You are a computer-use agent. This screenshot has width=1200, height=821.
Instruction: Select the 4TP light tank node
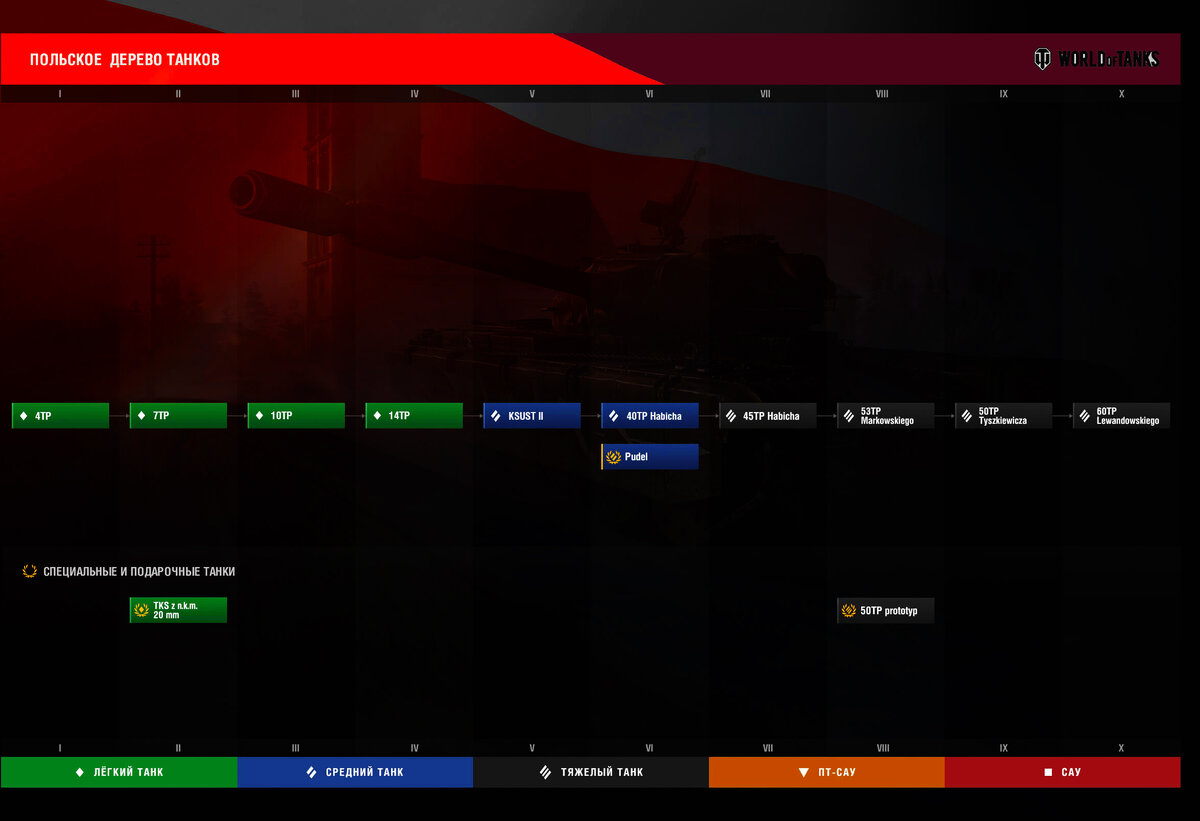tap(60, 416)
